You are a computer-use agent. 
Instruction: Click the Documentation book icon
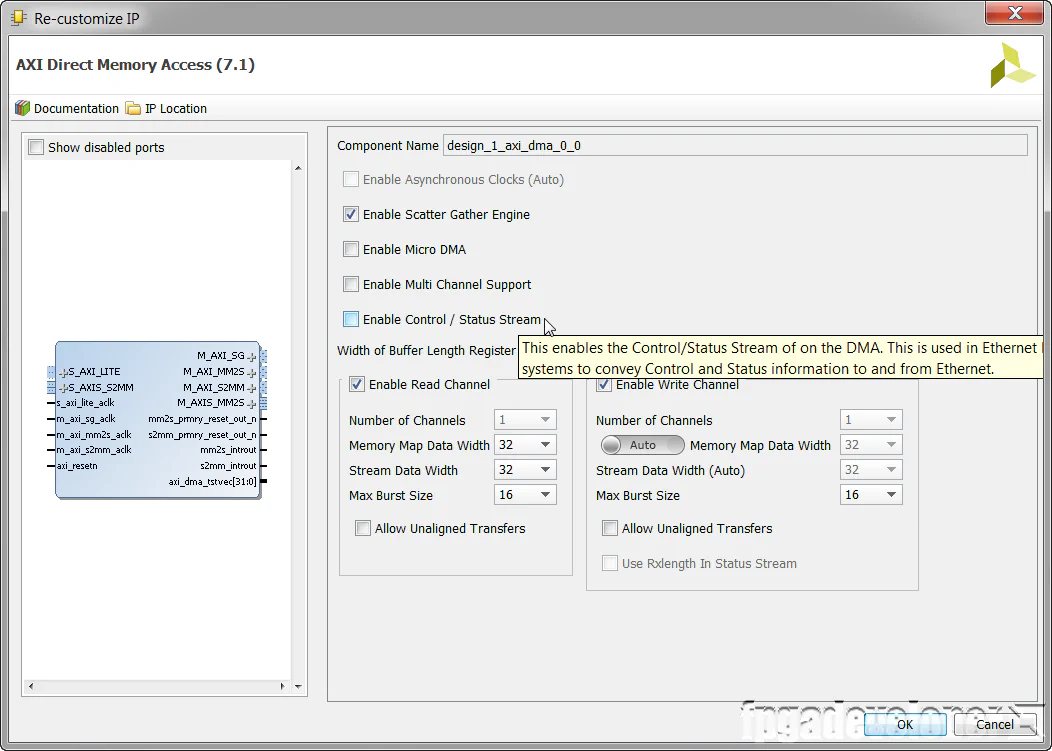click(22, 108)
